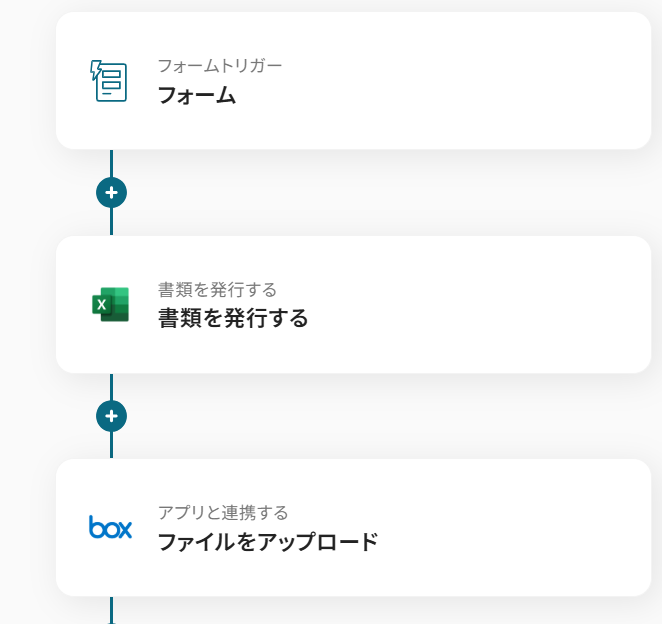
Task: Click connector line just above the Excel card
Action: [111, 222]
